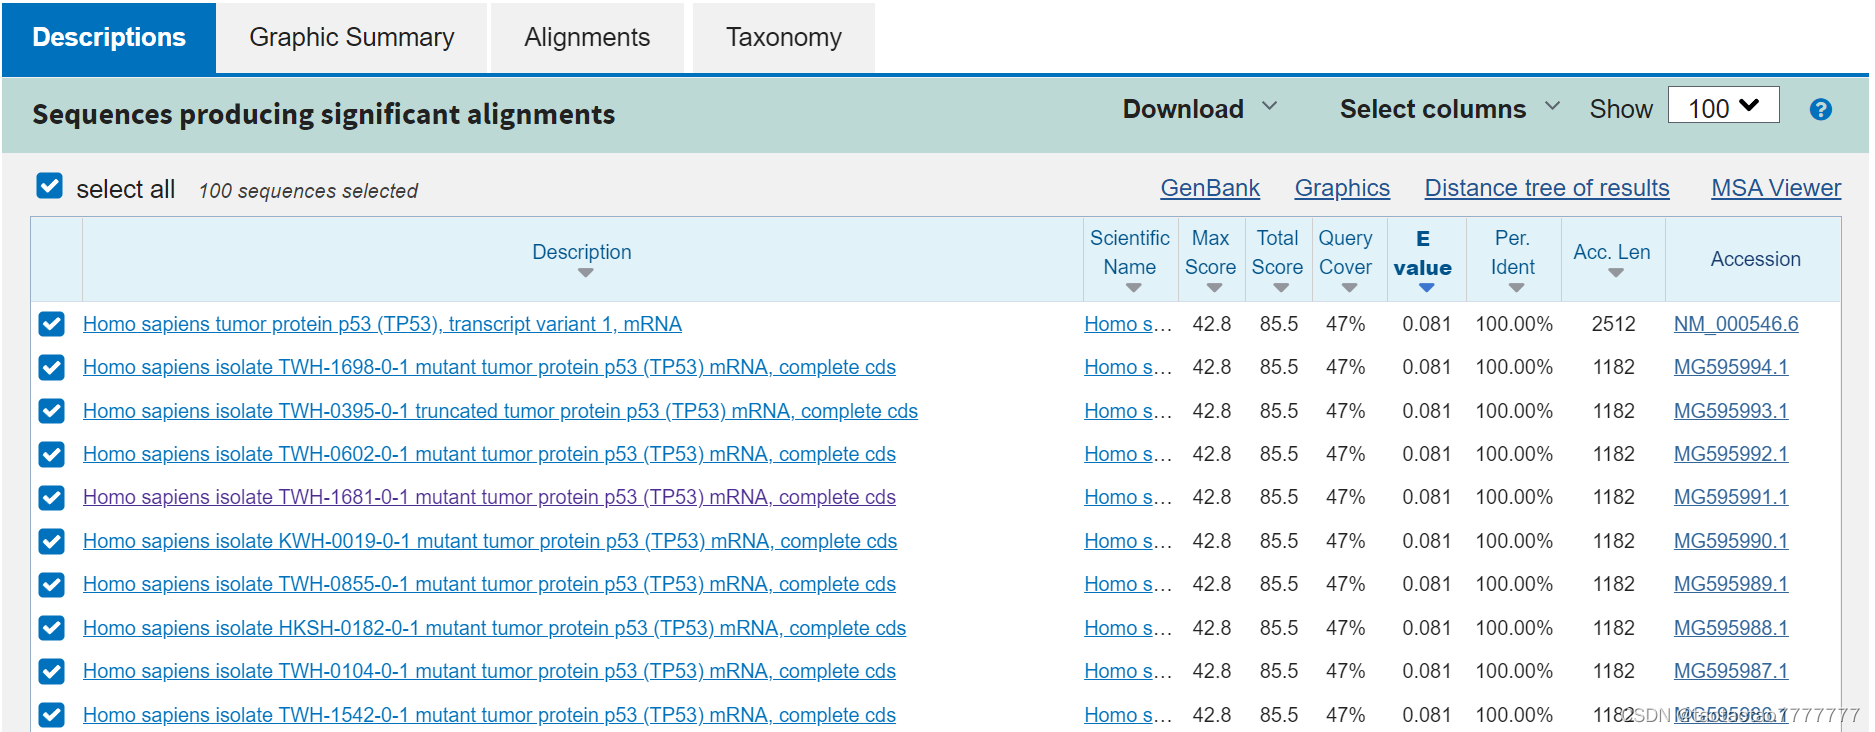Toggle the select all checkbox
This screenshot has height=732, width=1875.
49,186
